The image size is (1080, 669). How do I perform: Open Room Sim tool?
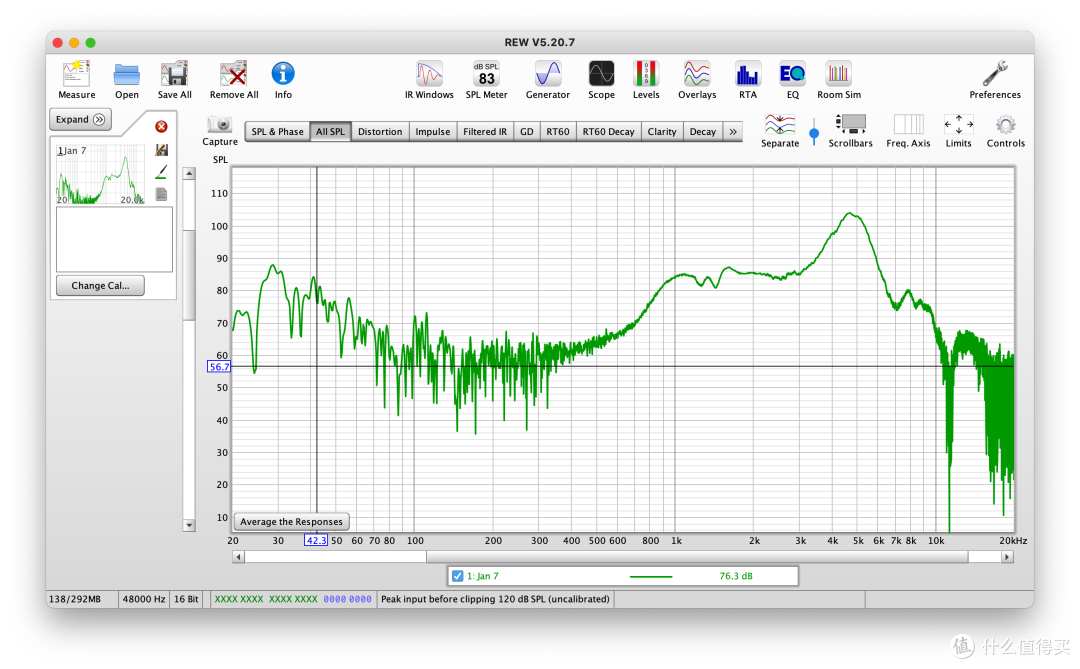(x=838, y=79)
